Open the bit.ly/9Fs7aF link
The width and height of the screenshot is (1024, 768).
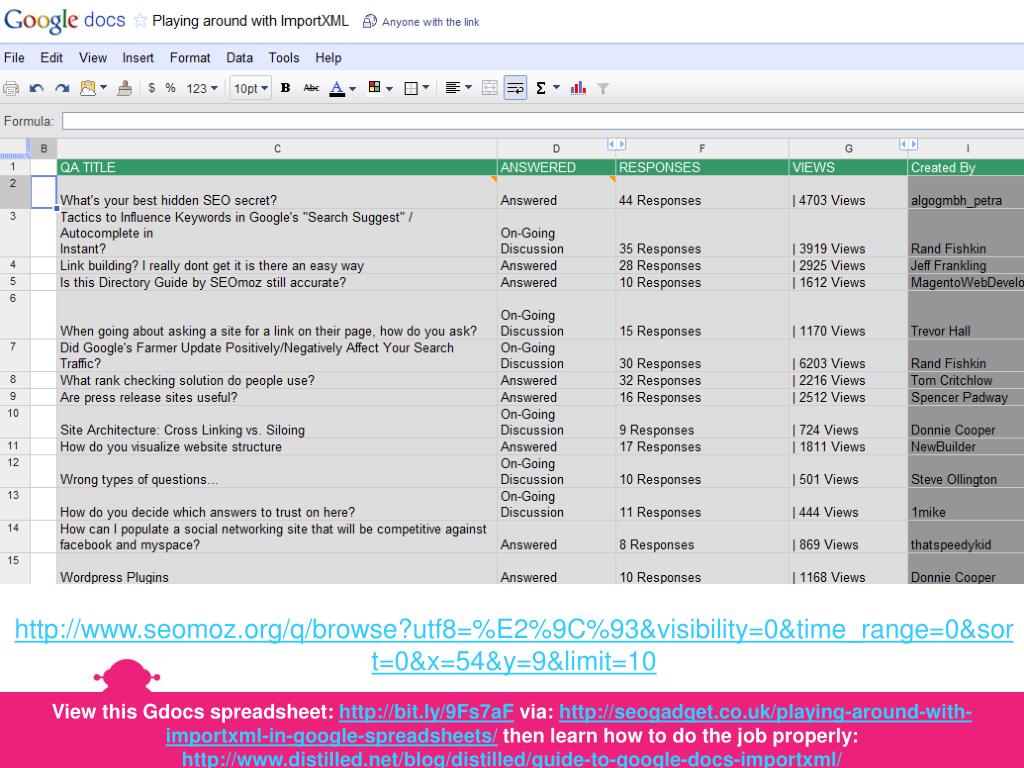point(426,711)
